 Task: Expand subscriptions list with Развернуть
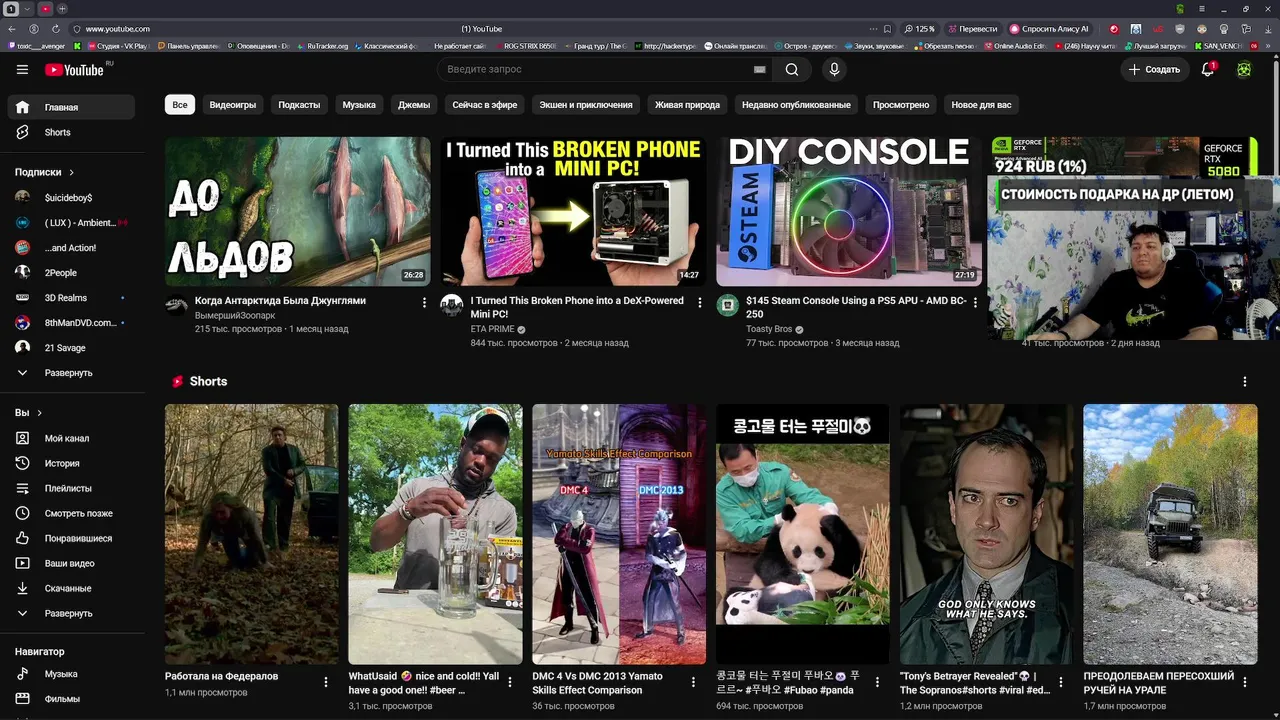click(72, 373)
